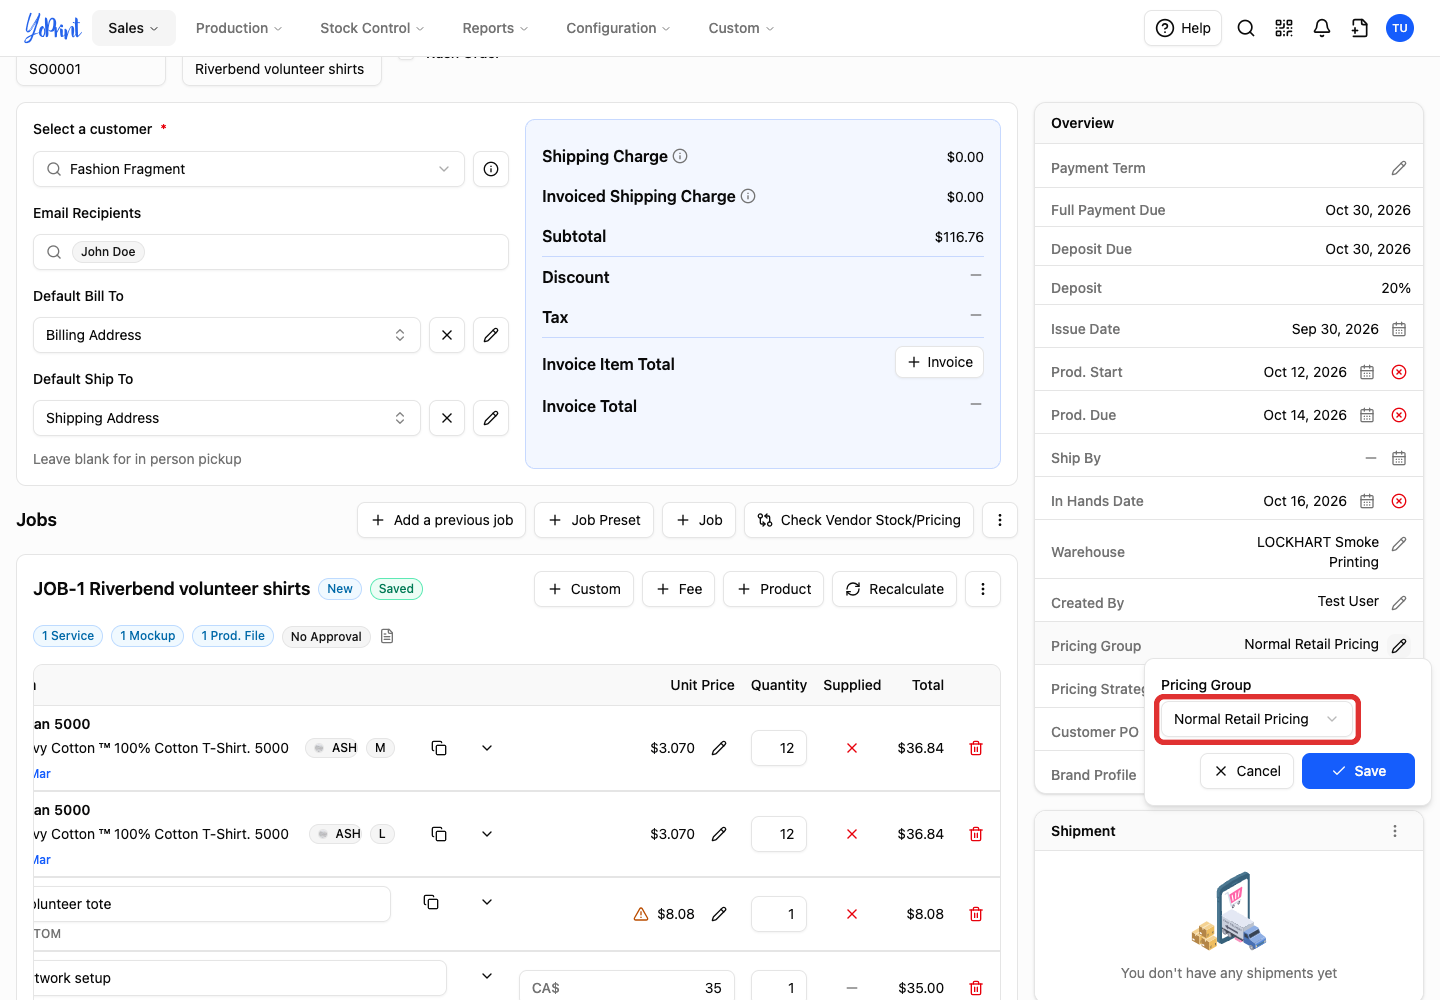Open the Stock Control menu
This screenshot has height=1000, width=1440.
click(x=372, y=28)
